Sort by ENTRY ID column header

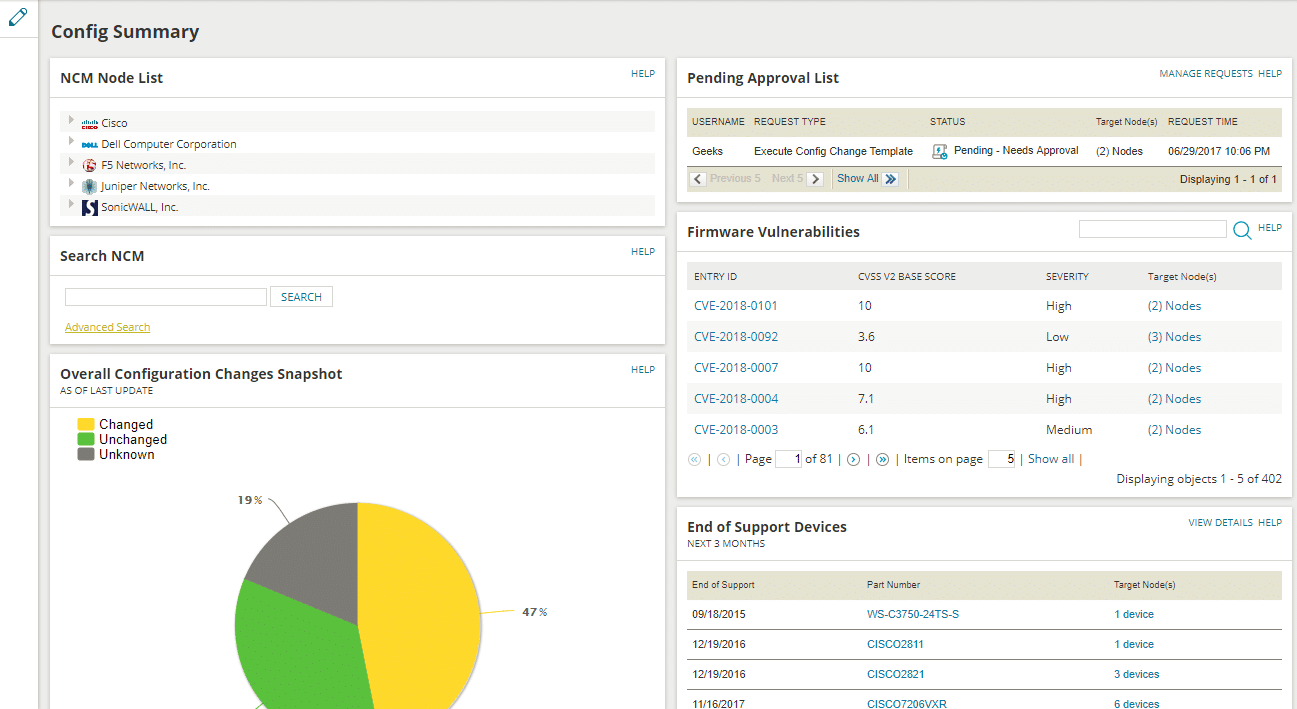pos(715,277)
